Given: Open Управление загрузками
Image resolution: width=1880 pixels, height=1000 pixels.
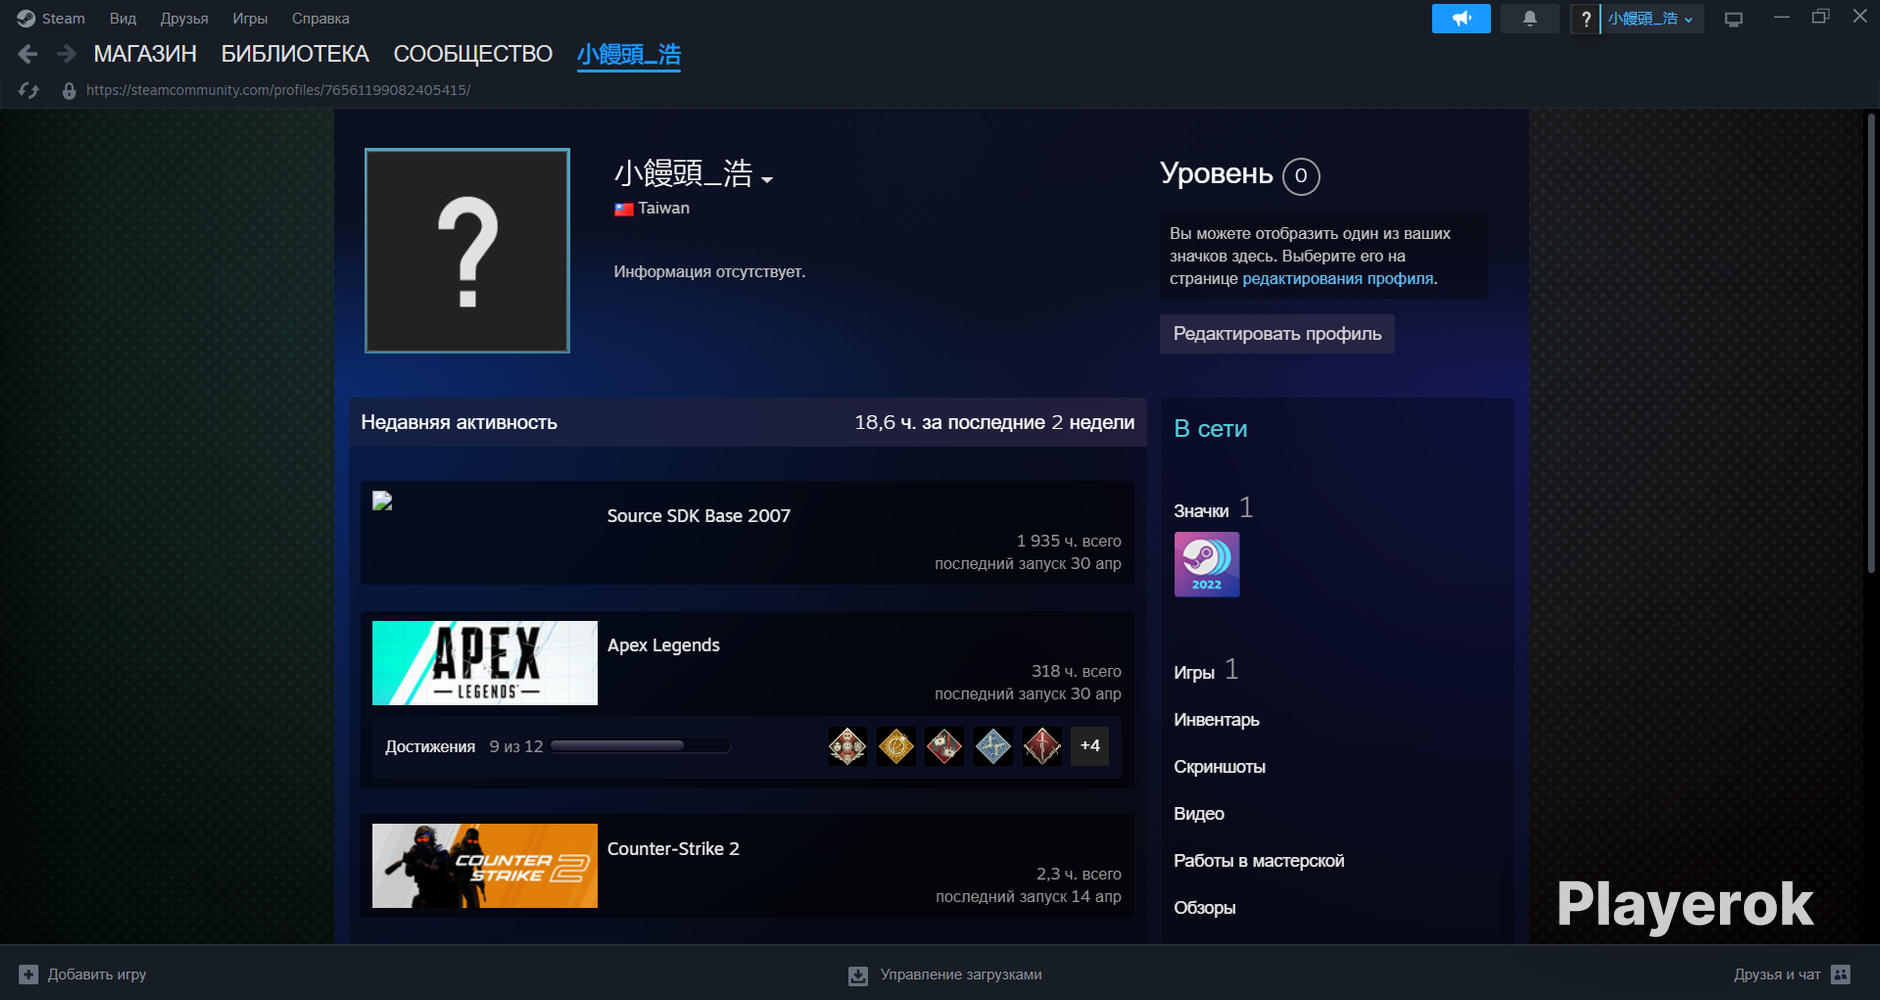Looking at the screenshot, I should pos(961,974).
